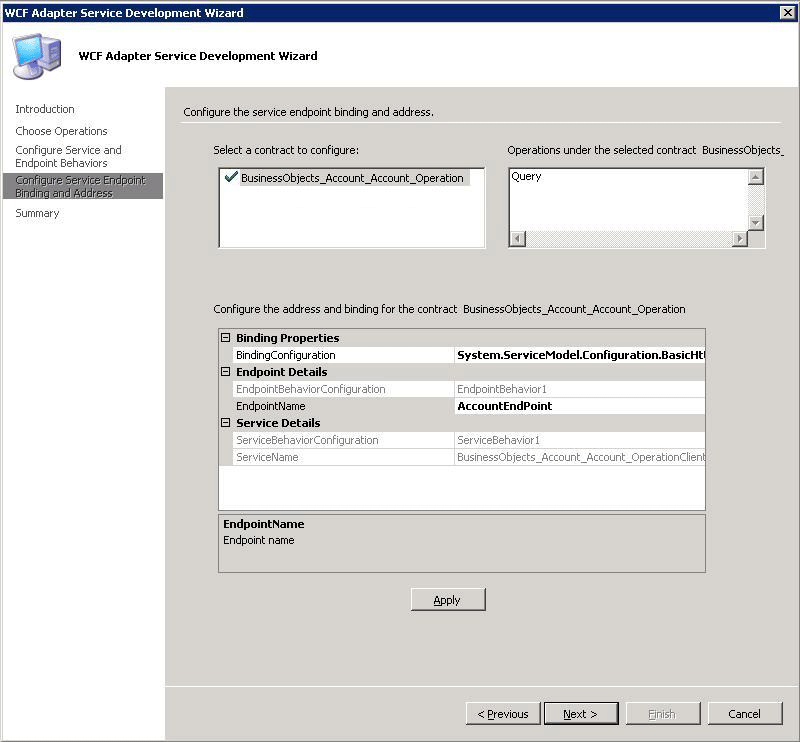Close the wizard with the X button

788,13
